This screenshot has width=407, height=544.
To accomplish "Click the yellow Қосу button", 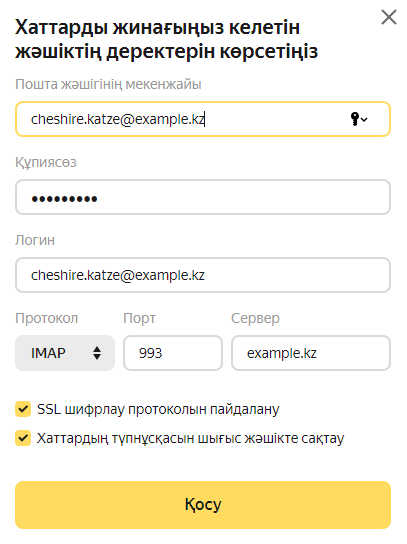I will click(203, 505).
